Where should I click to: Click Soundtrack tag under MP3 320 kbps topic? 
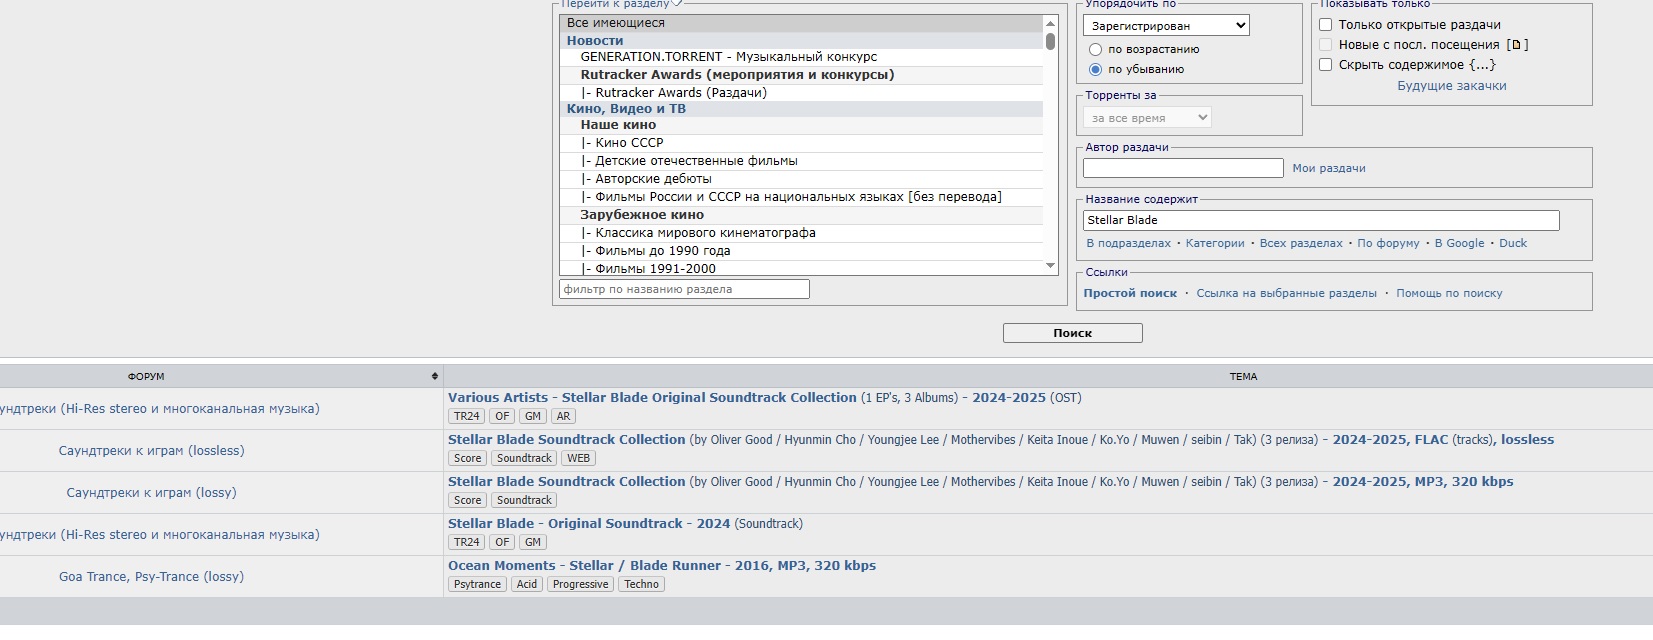pyautogui.click(x=524, y=501)
